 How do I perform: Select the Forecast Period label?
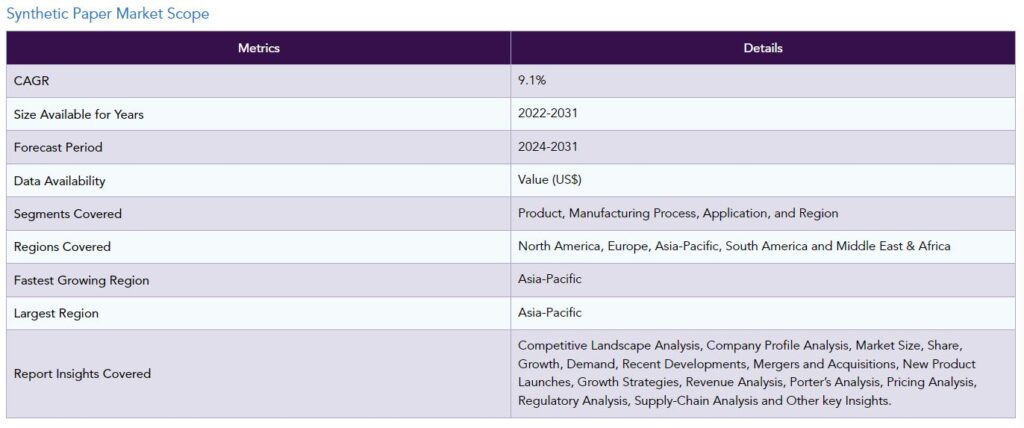[58, 147]
